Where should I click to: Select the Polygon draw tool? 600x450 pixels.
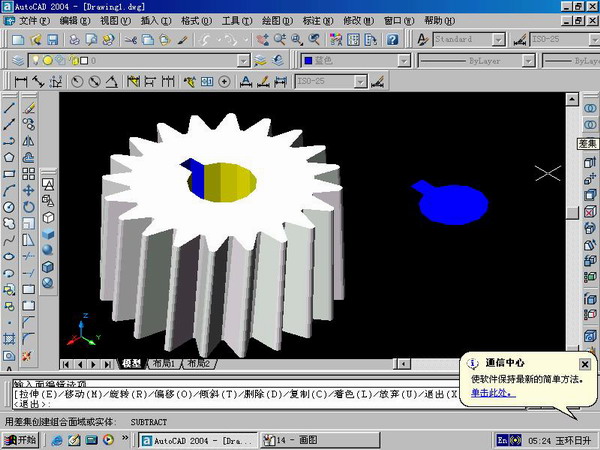pos(9,157)
